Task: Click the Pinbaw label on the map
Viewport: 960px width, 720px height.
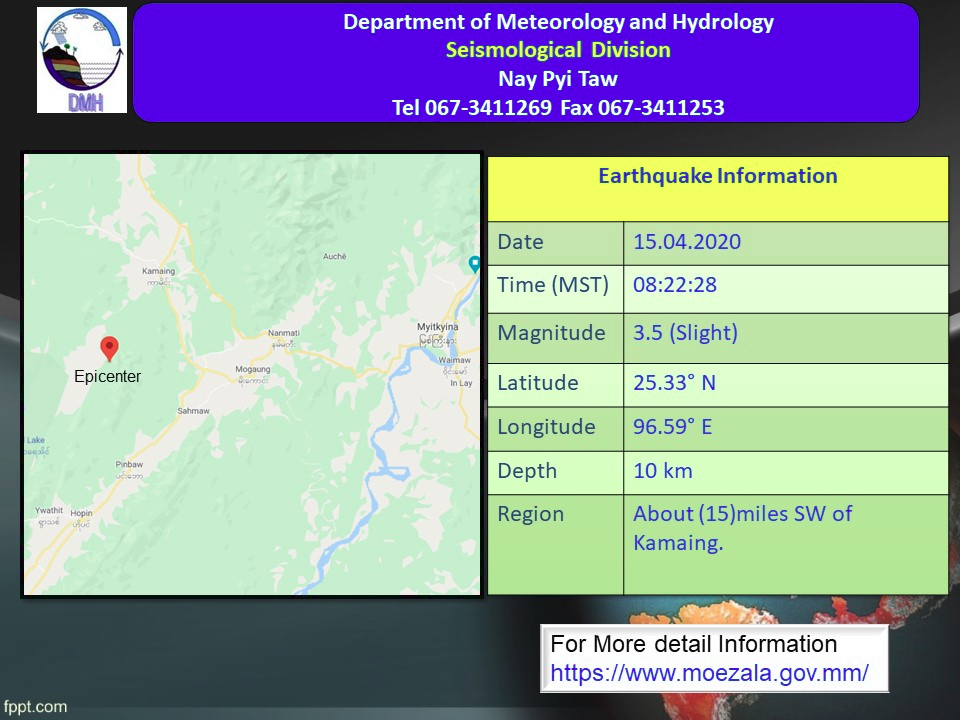Action: pyautogui.click(x=129, y=465)
